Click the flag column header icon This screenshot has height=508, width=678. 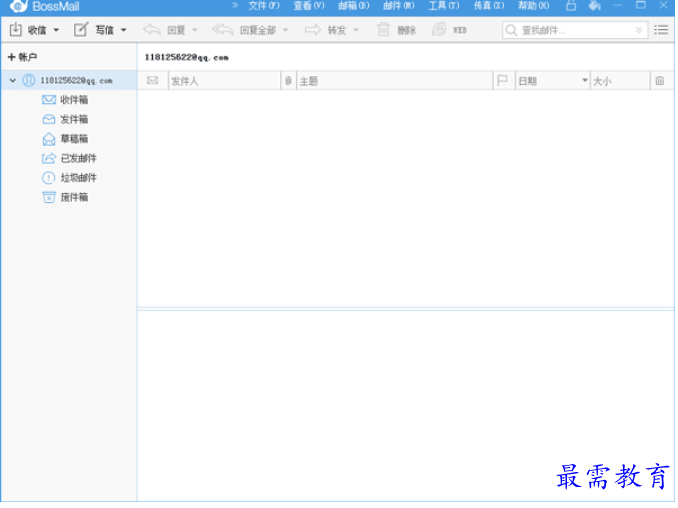502,81
